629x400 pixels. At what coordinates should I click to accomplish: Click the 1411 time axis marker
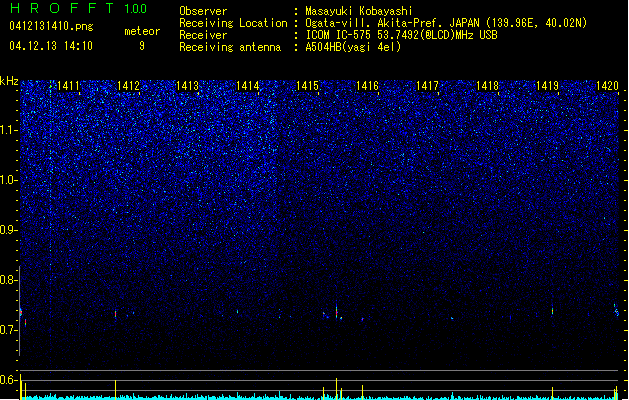[69, 86]
